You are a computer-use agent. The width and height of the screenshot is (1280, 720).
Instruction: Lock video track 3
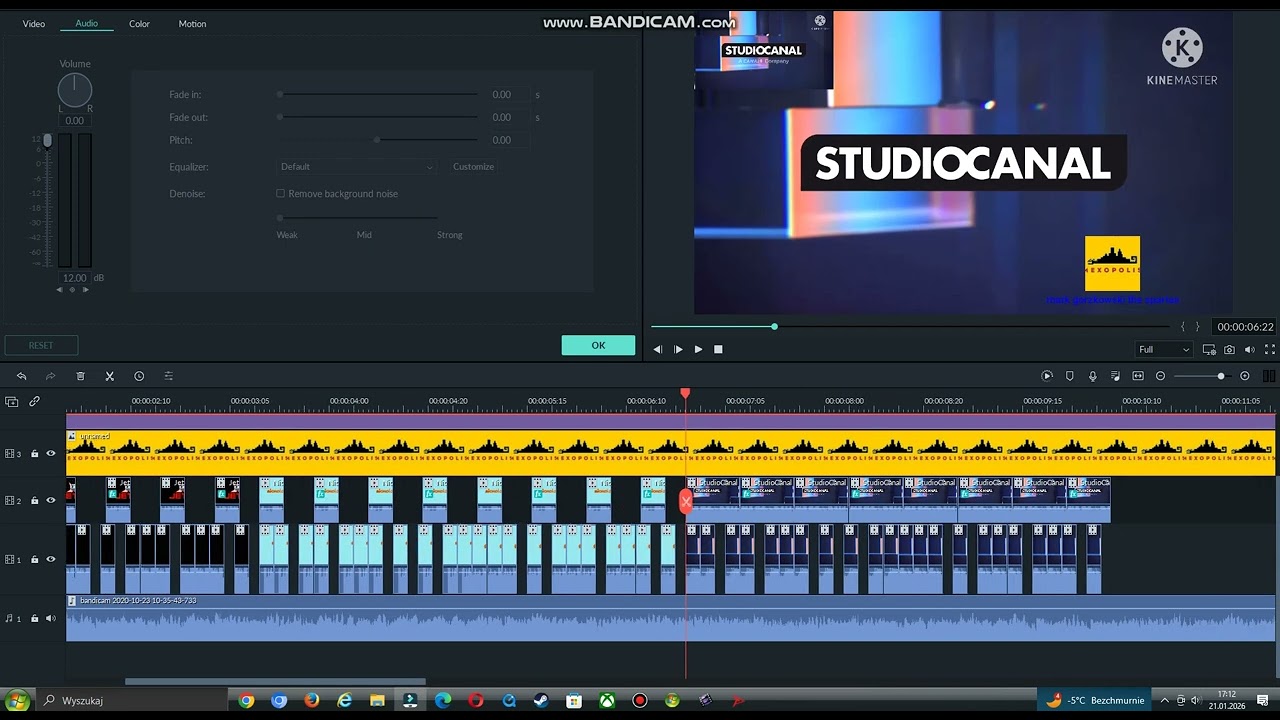pos(34,453)
